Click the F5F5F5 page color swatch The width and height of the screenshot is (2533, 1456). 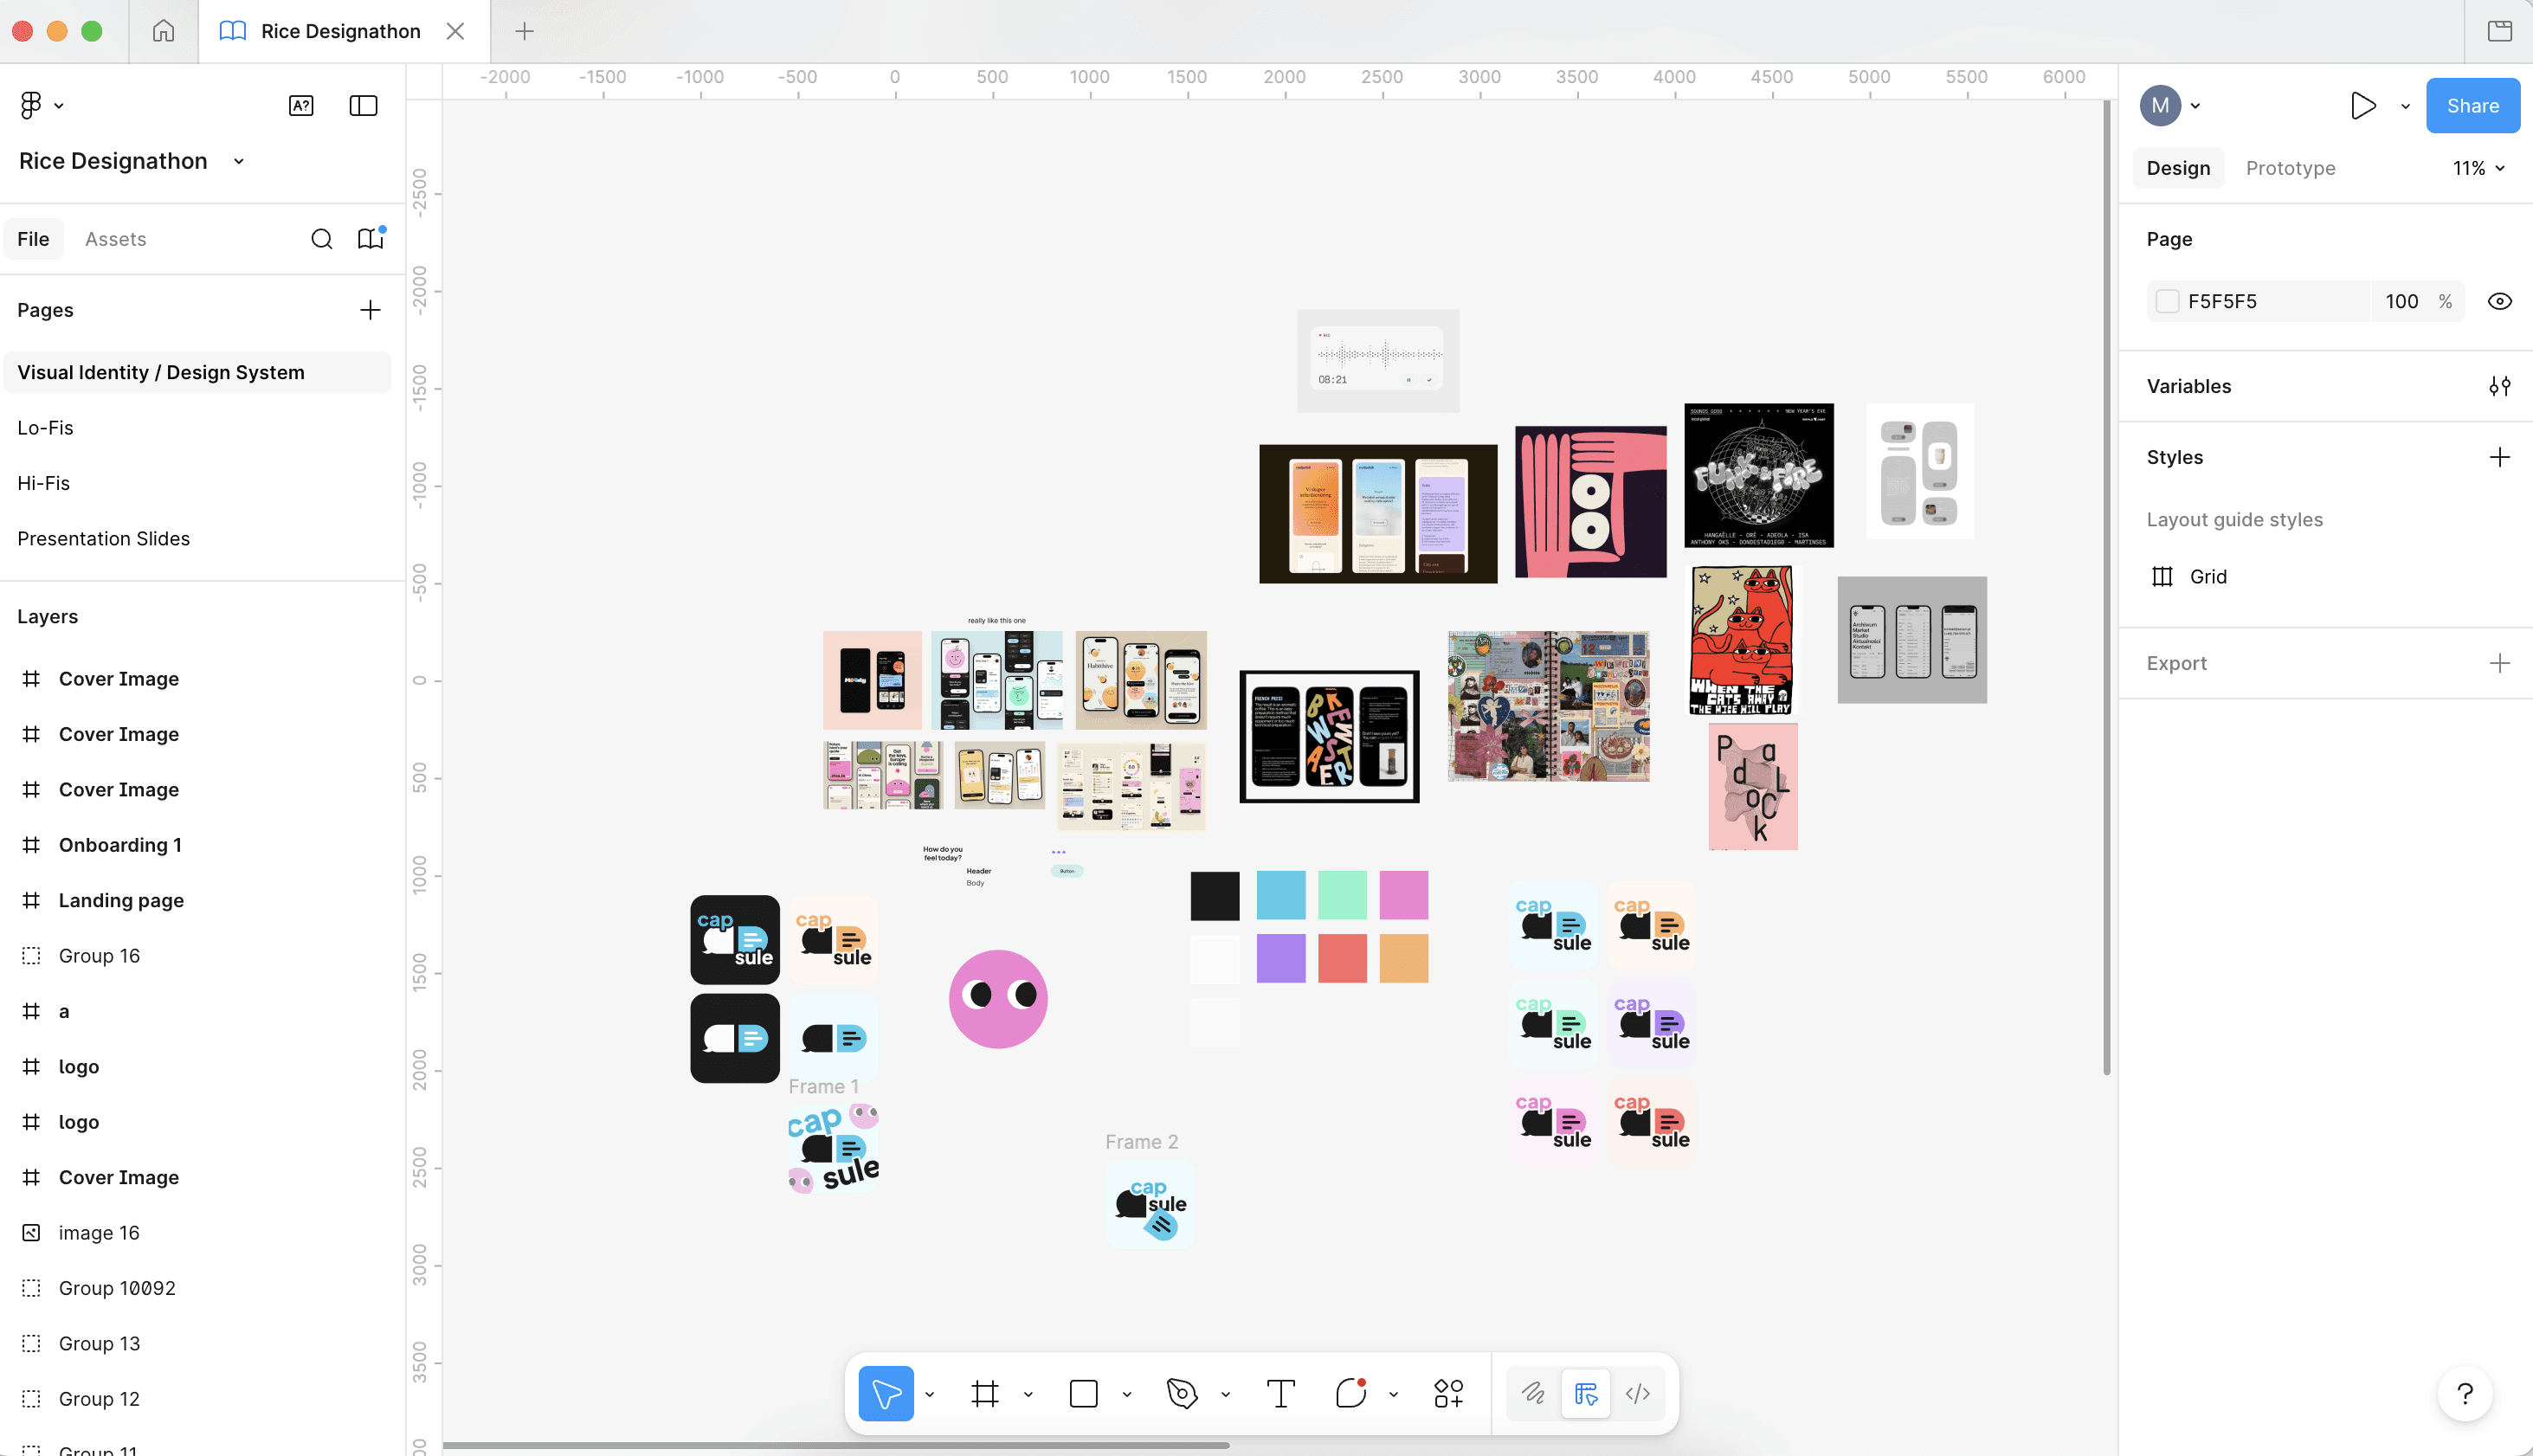tap(2167, 302)
